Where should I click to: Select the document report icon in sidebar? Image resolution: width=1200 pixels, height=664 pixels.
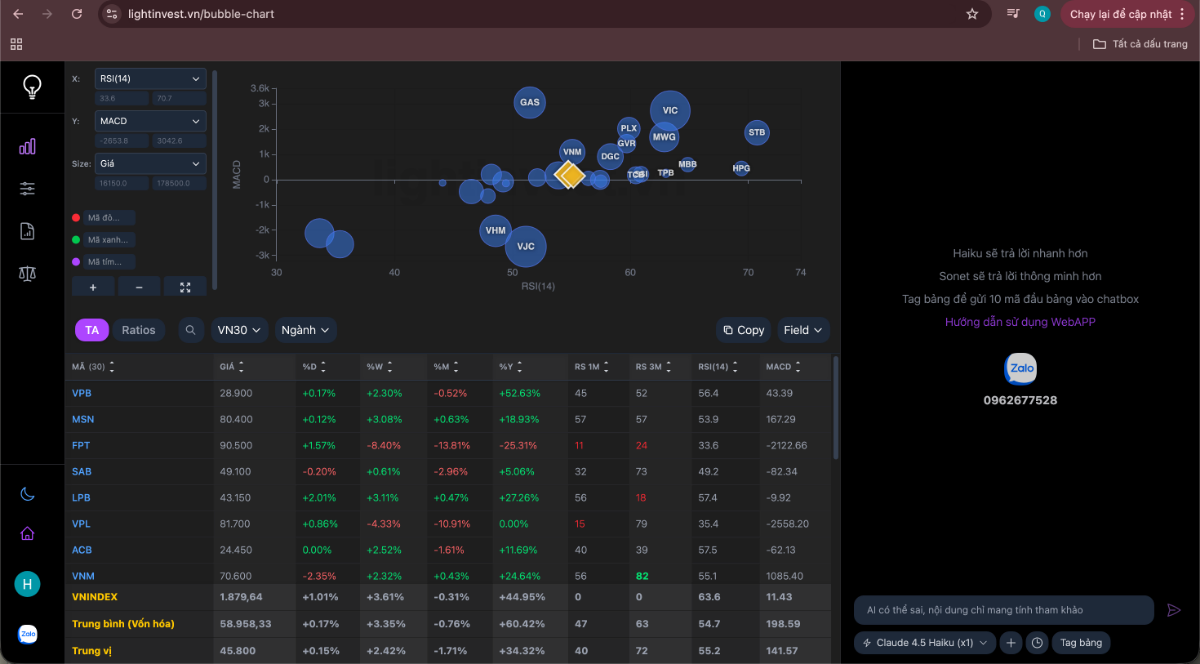pos(27,230)
